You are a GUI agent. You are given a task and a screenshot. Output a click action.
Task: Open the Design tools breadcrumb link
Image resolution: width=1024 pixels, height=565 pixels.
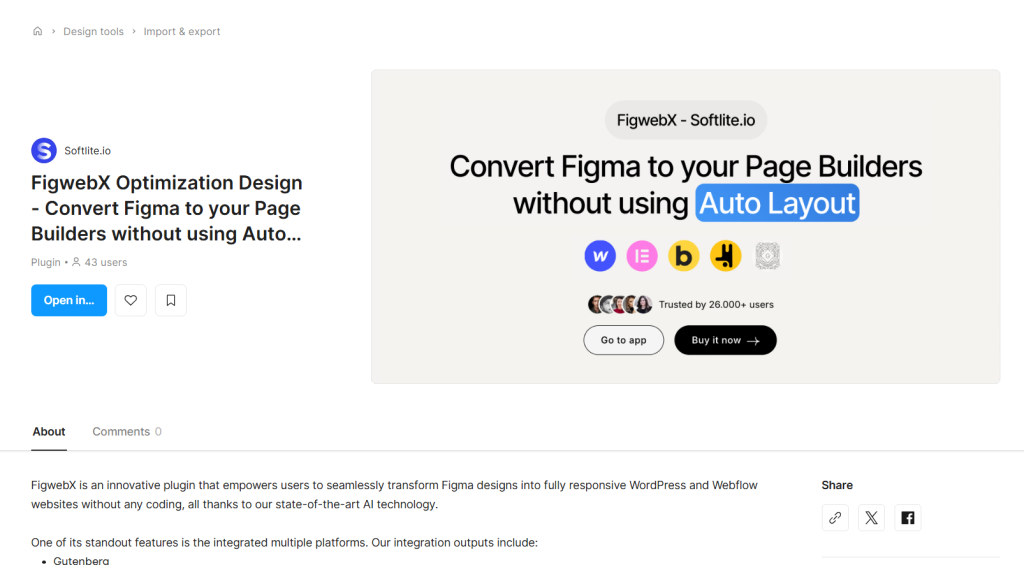93,31
